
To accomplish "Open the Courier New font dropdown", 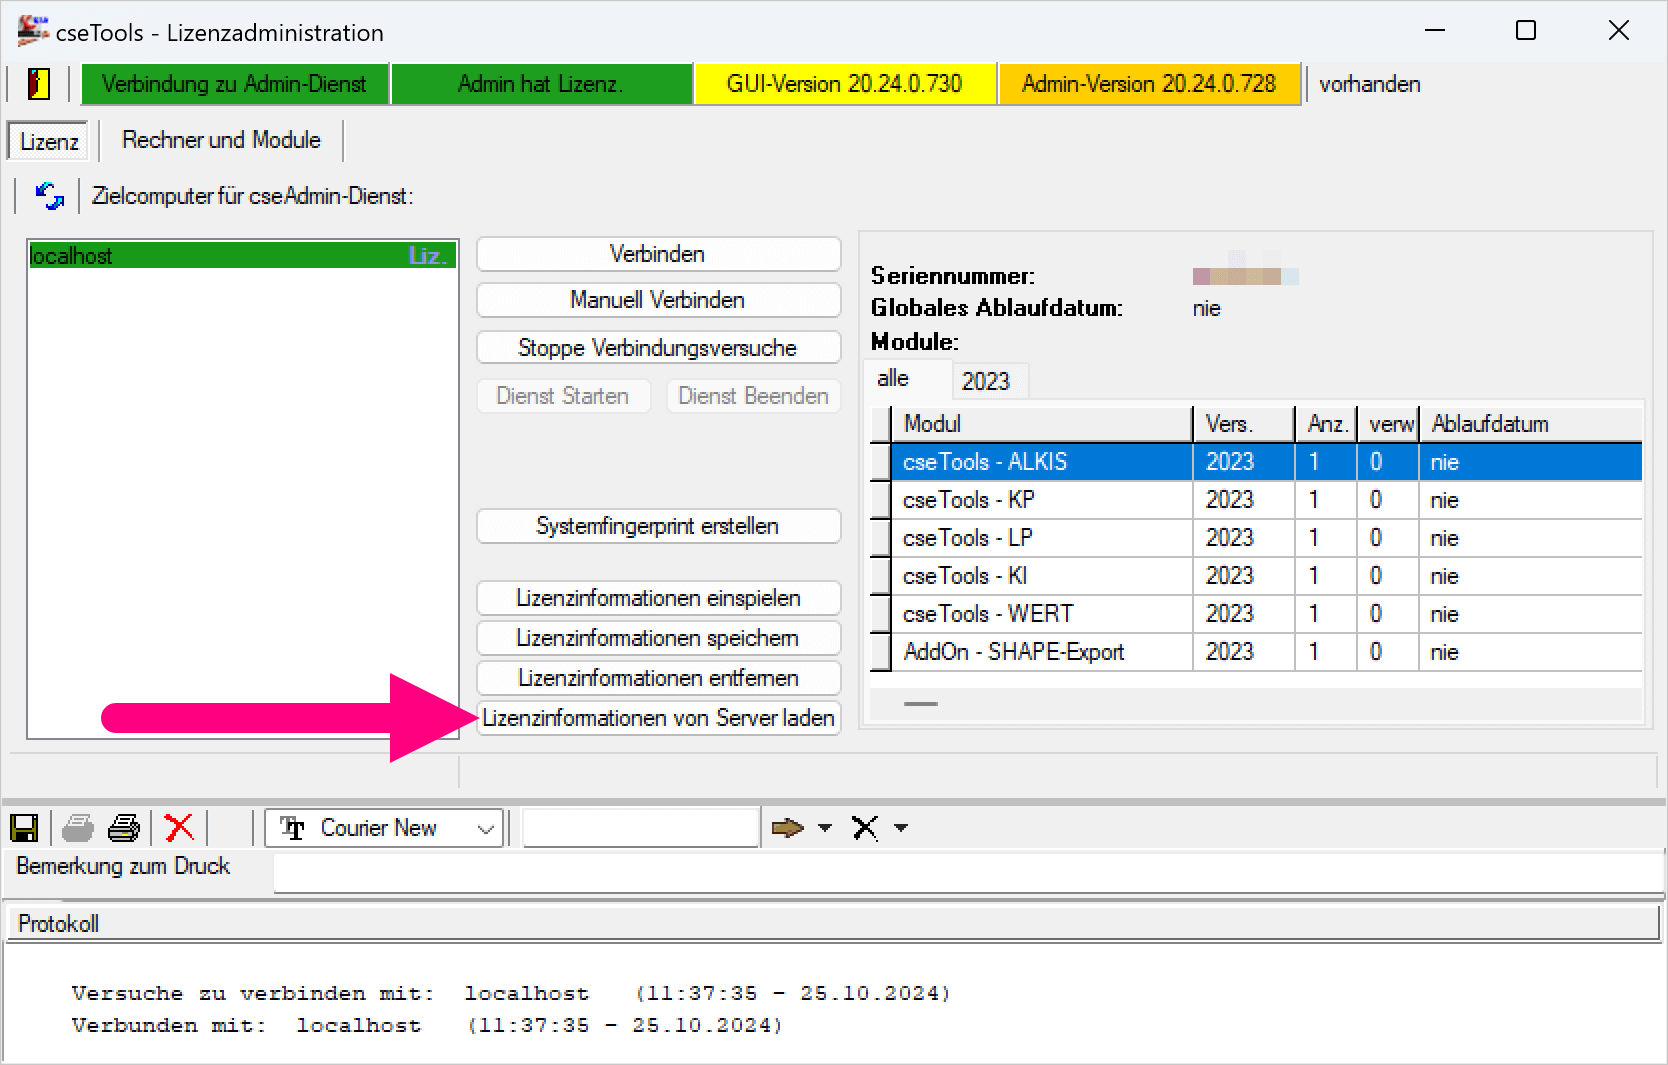I will (486, 829).
